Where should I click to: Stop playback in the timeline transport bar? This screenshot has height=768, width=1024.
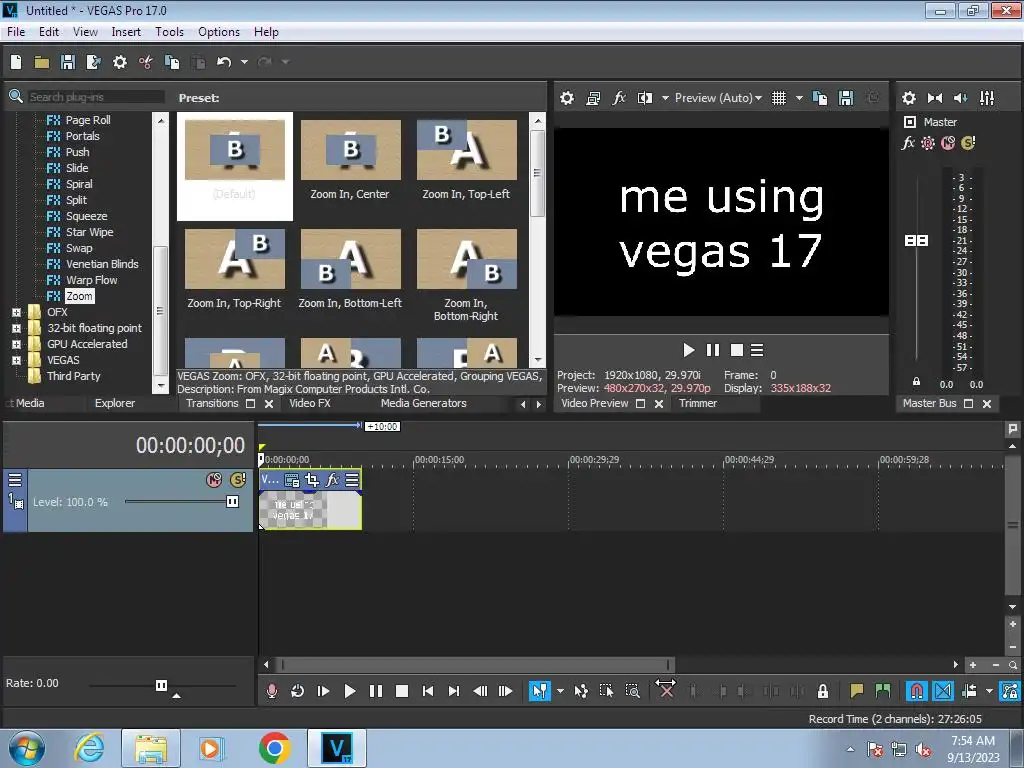coord(402,691)
